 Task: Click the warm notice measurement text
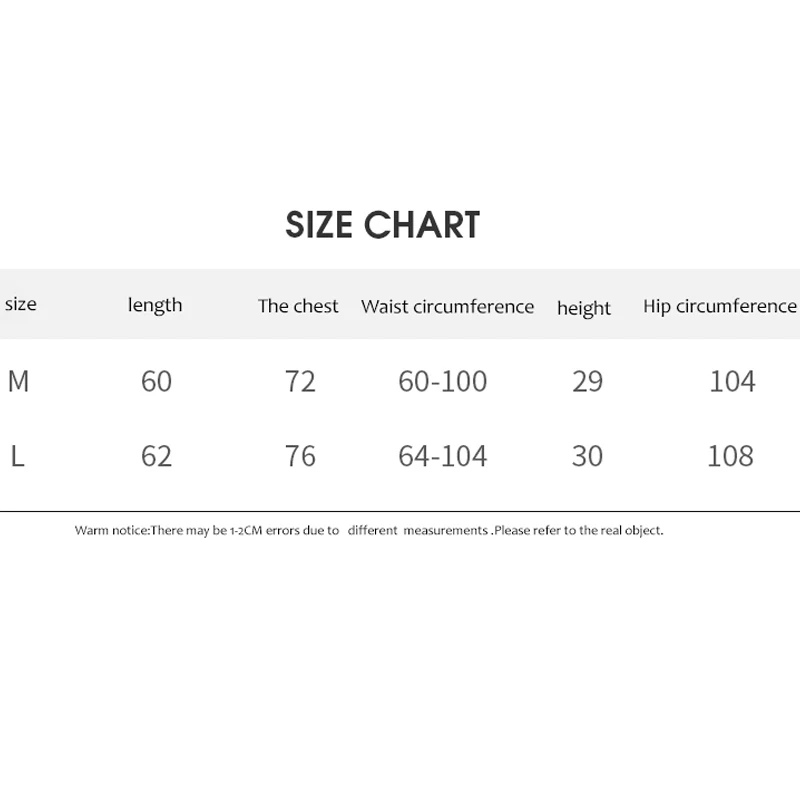pyautogui.click(x=369, y=530)
